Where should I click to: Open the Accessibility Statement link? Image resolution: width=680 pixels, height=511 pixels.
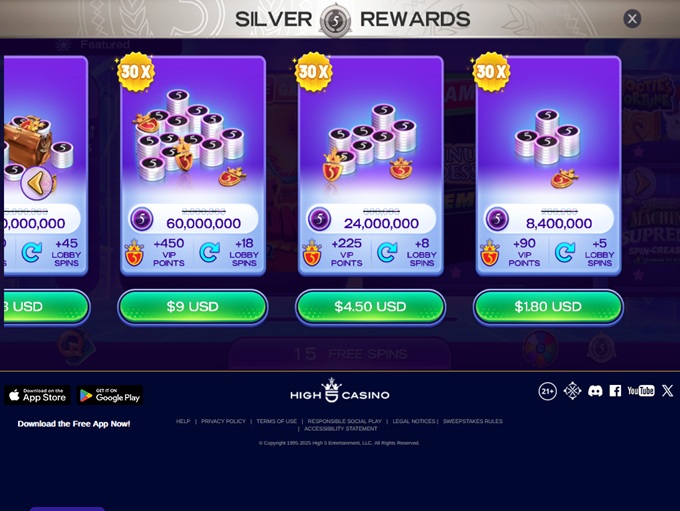pos(340,429)
